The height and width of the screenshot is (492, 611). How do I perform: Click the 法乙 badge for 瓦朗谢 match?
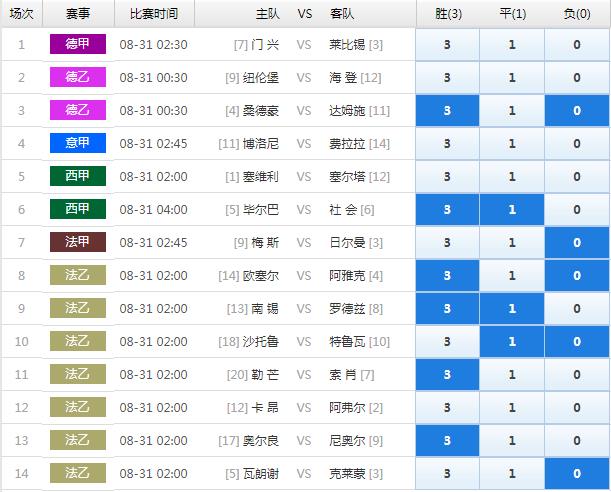click(77, 473)
